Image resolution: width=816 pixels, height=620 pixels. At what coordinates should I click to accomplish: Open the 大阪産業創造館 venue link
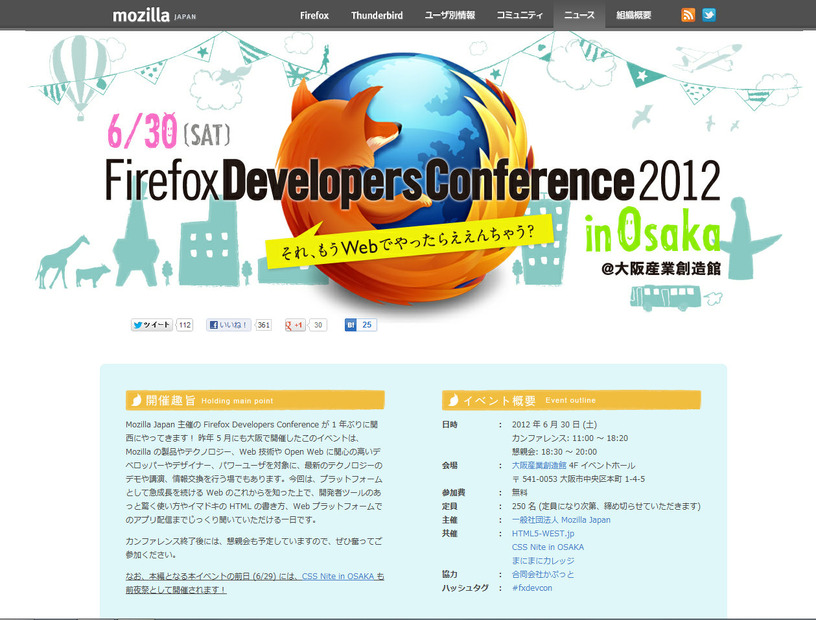point(539,465)
